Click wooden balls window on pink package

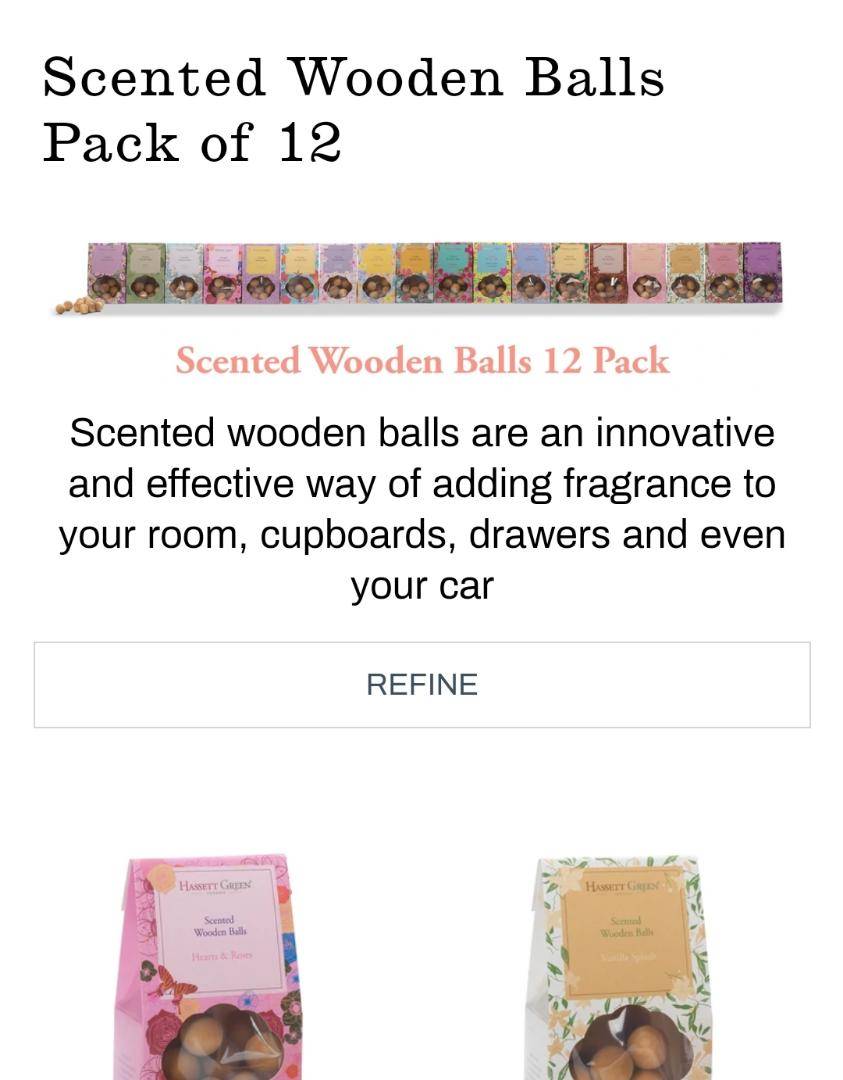225,1041
